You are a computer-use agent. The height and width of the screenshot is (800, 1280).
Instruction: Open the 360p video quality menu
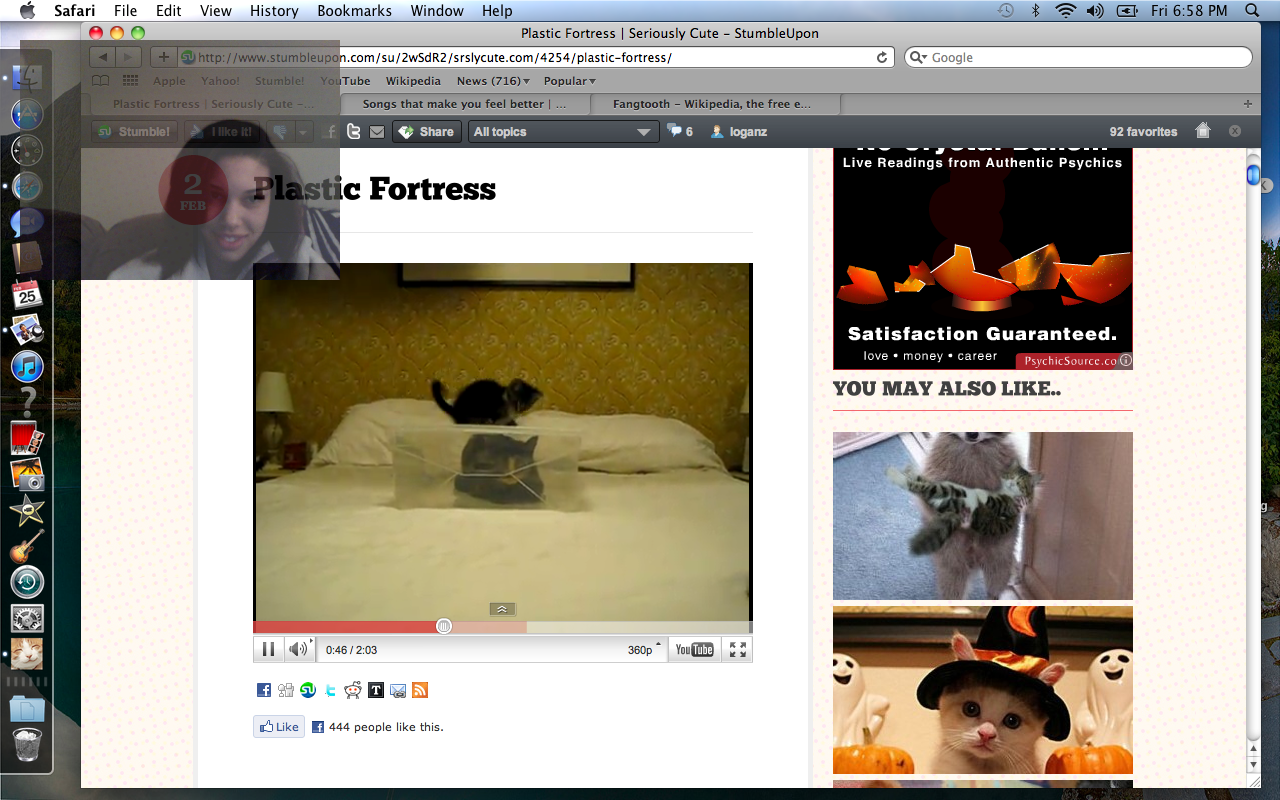pyautogui.click(x=643, y=650)
